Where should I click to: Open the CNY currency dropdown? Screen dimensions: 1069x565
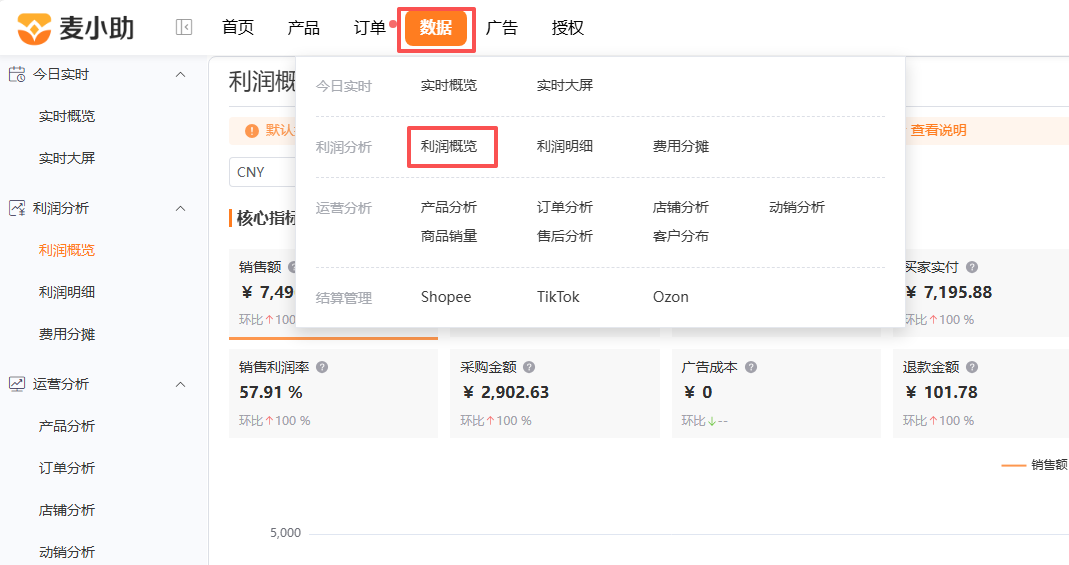[x=263, y=172]
